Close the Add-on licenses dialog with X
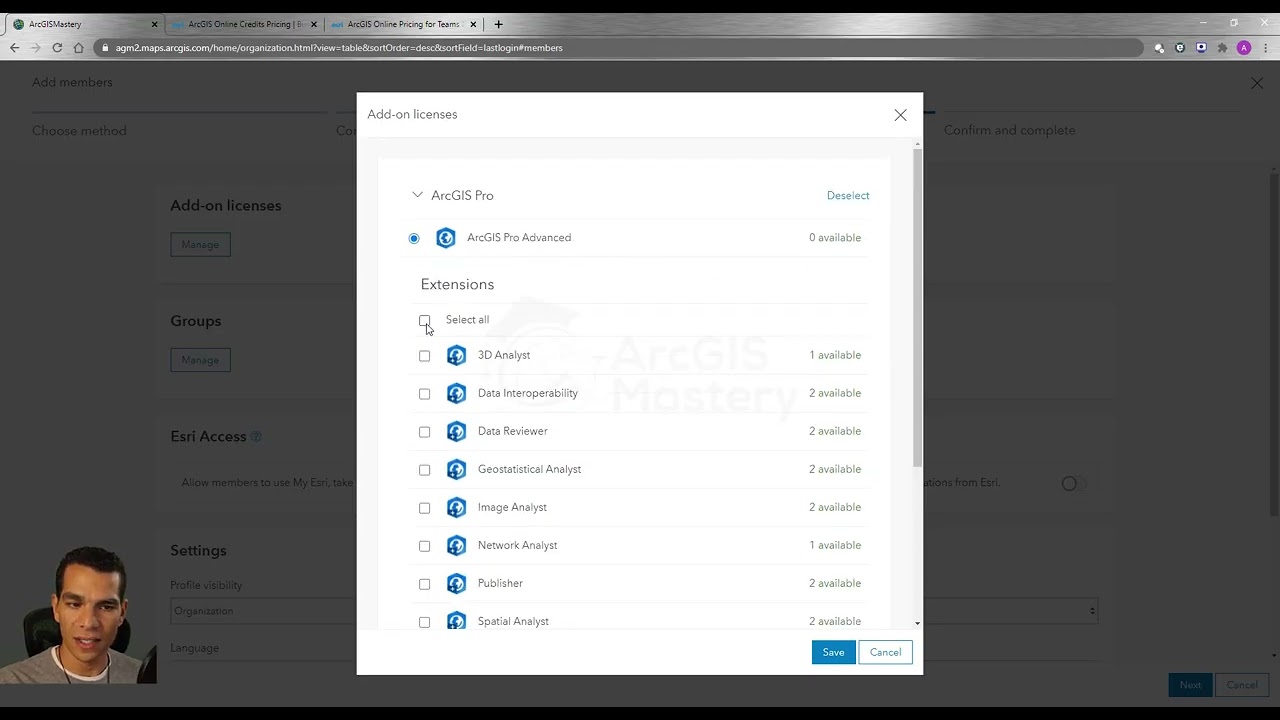 click(x=900, y=115)
